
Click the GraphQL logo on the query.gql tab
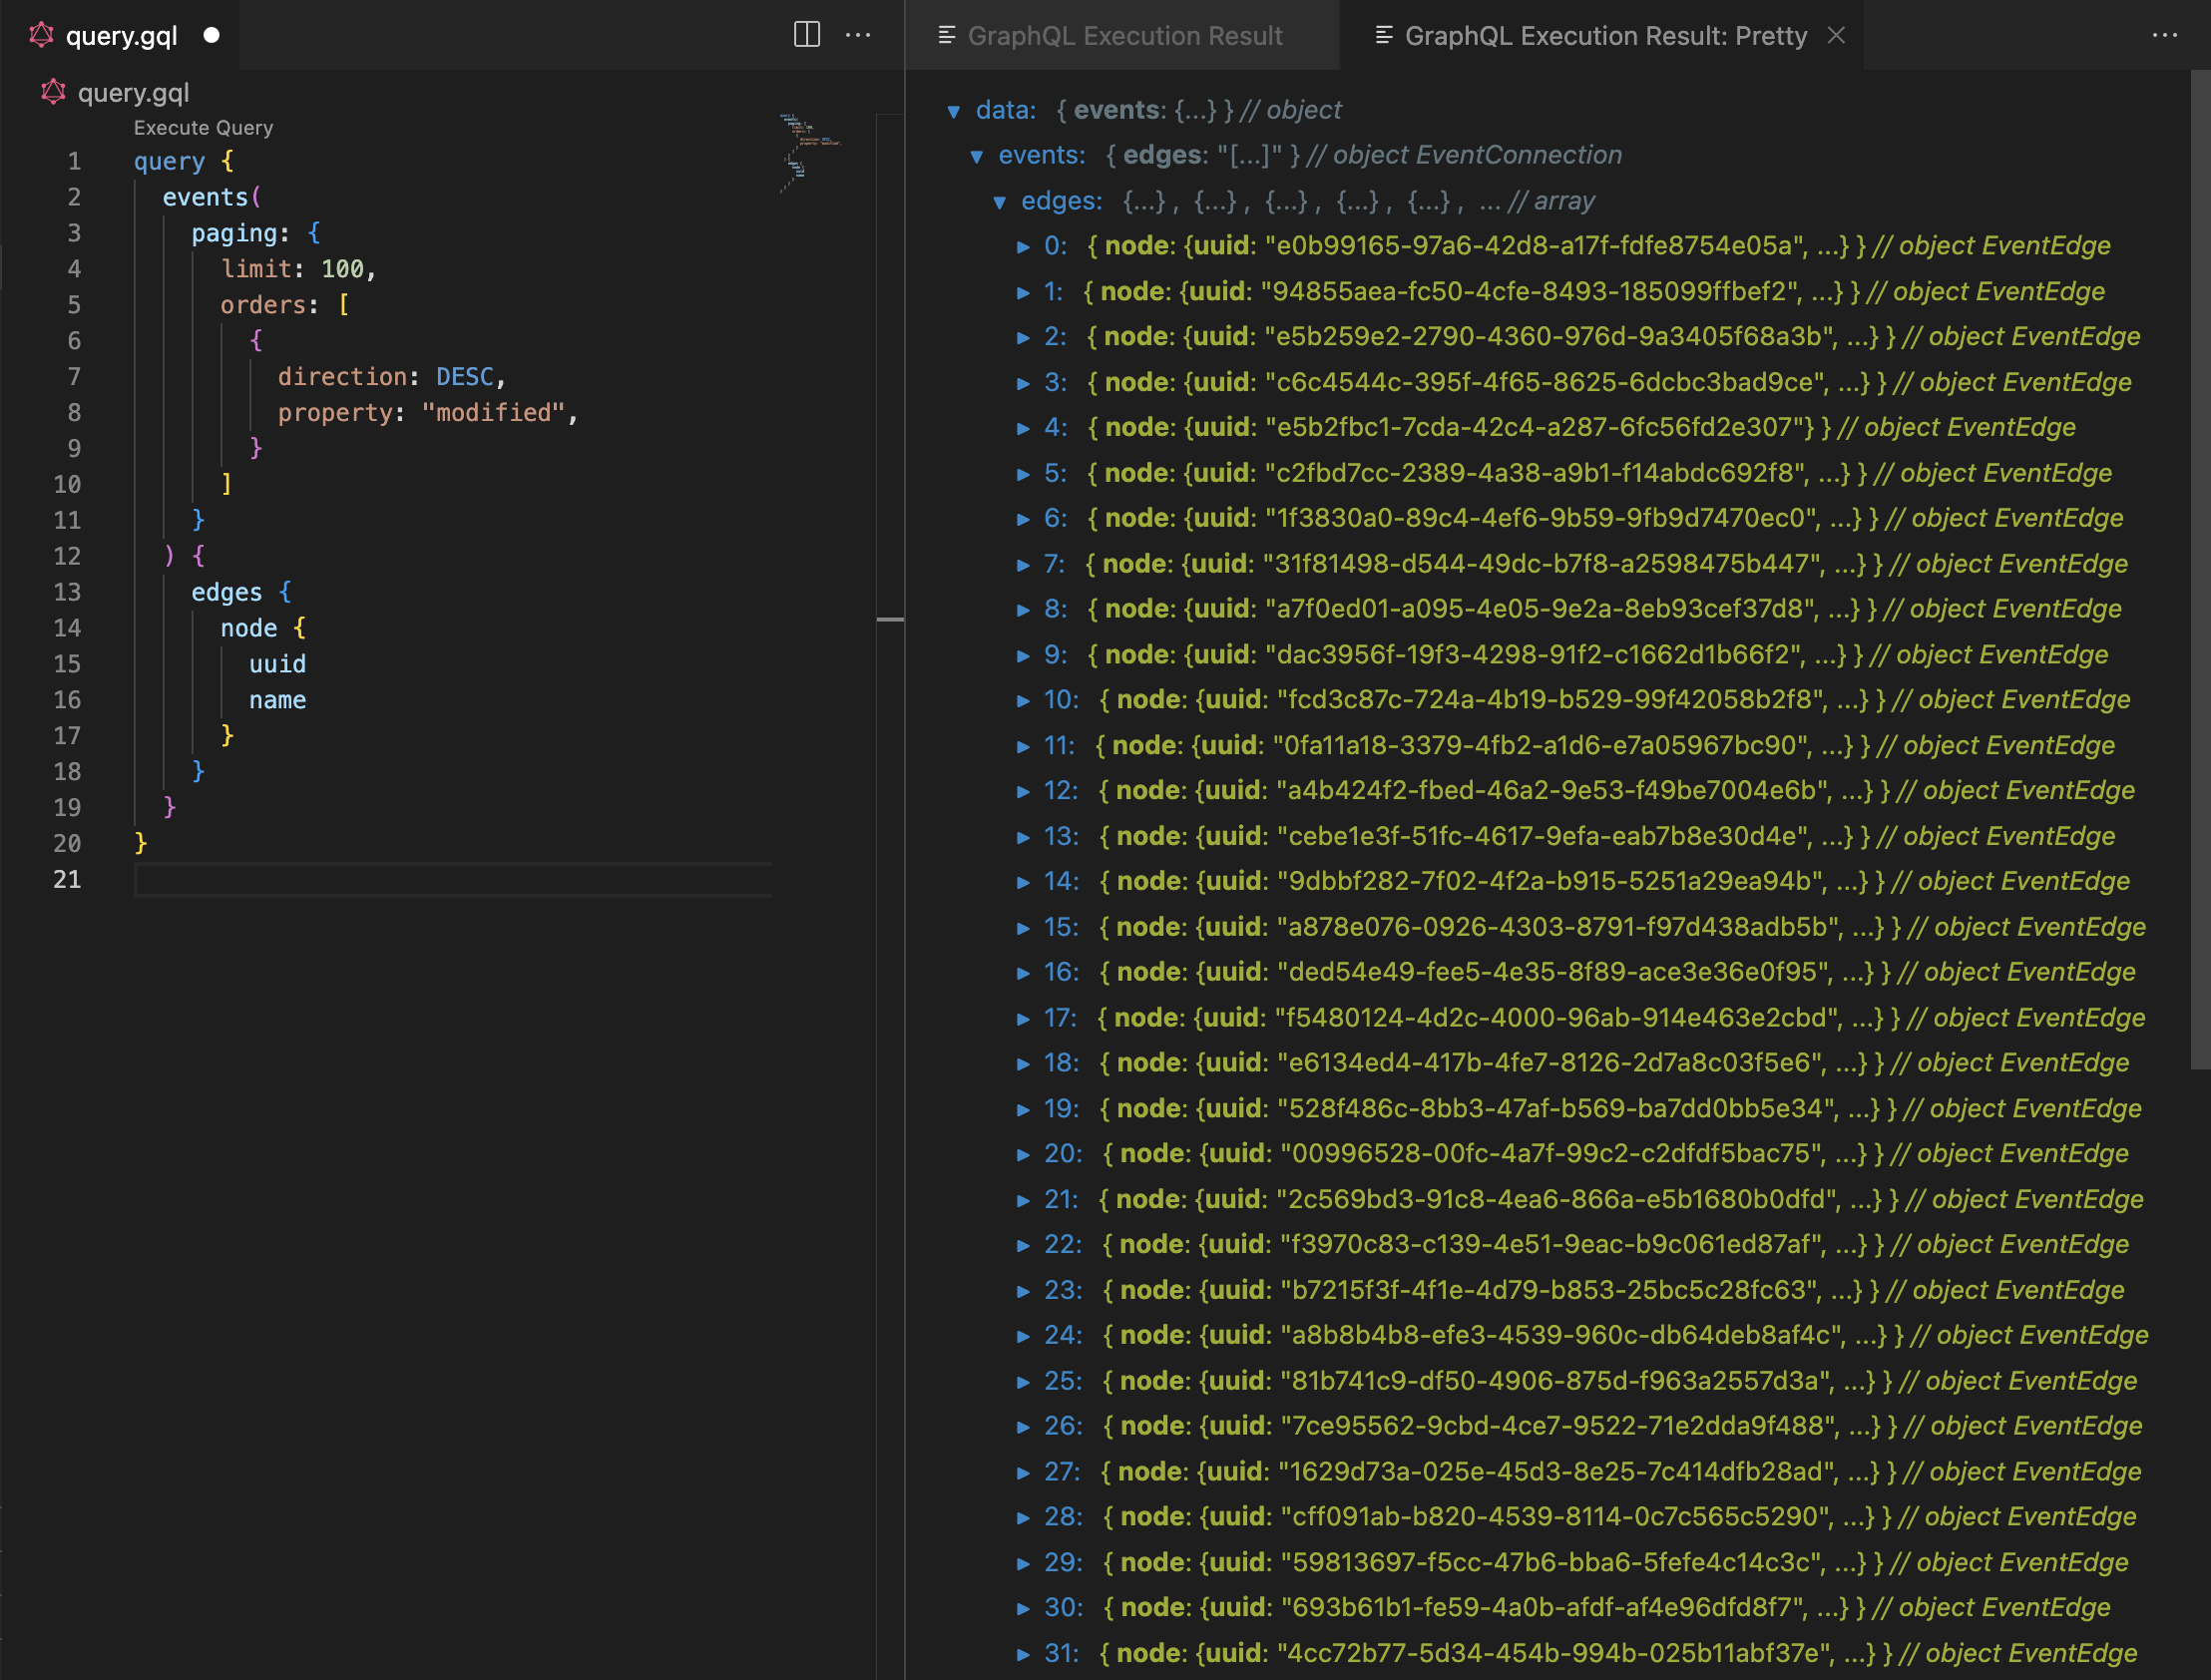[x=41, y=35]
